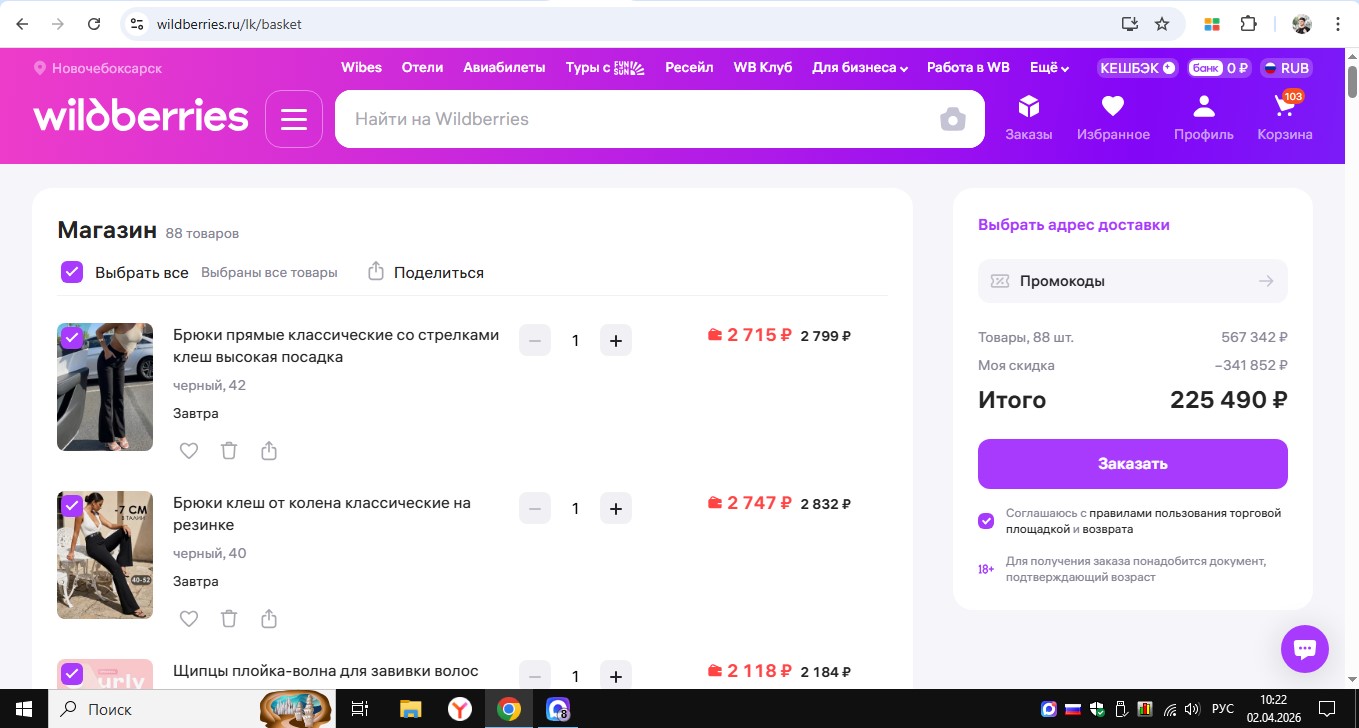1359x728 pixels.
Task: Open the Chrome profile avatar
Action: (1302, 24)
